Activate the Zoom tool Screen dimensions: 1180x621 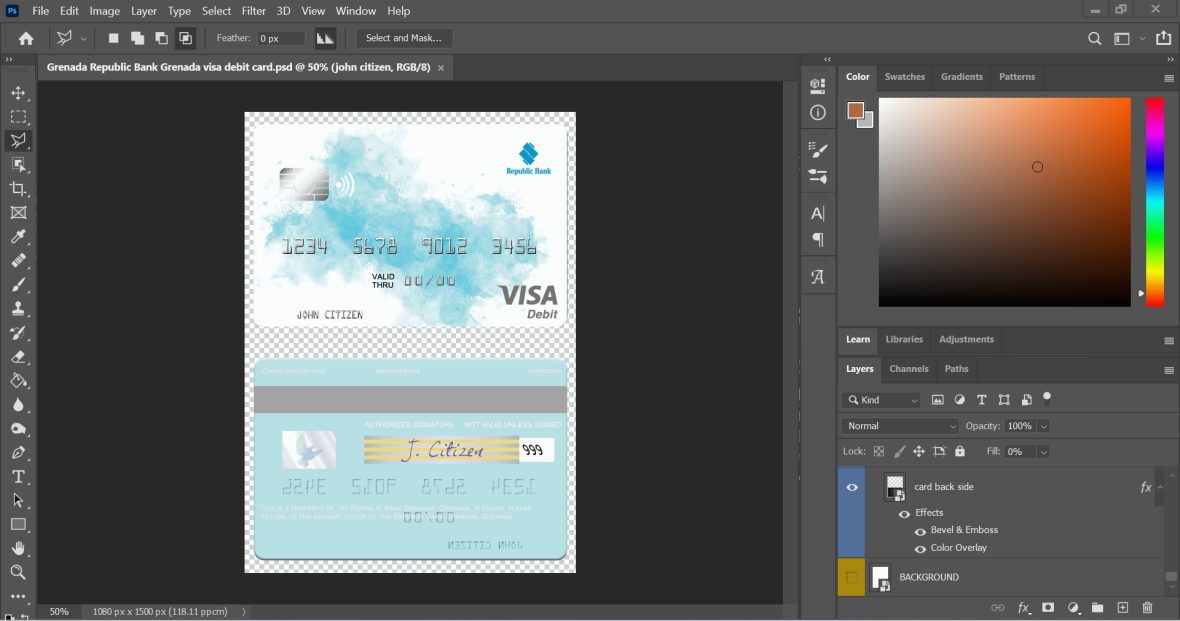pyautogui.click(x=18, y=572)
